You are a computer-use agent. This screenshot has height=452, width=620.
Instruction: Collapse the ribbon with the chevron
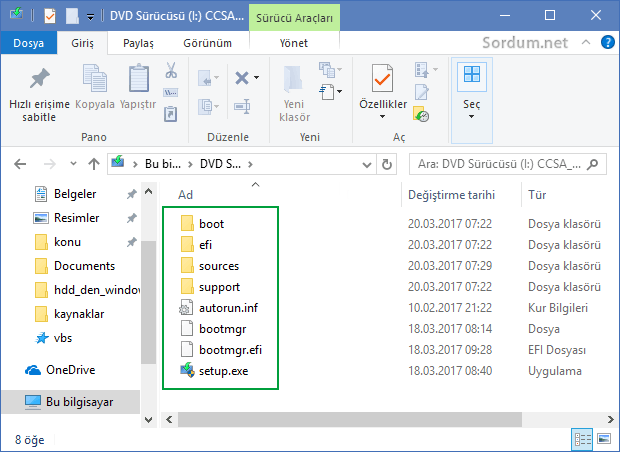pos(586,42)
